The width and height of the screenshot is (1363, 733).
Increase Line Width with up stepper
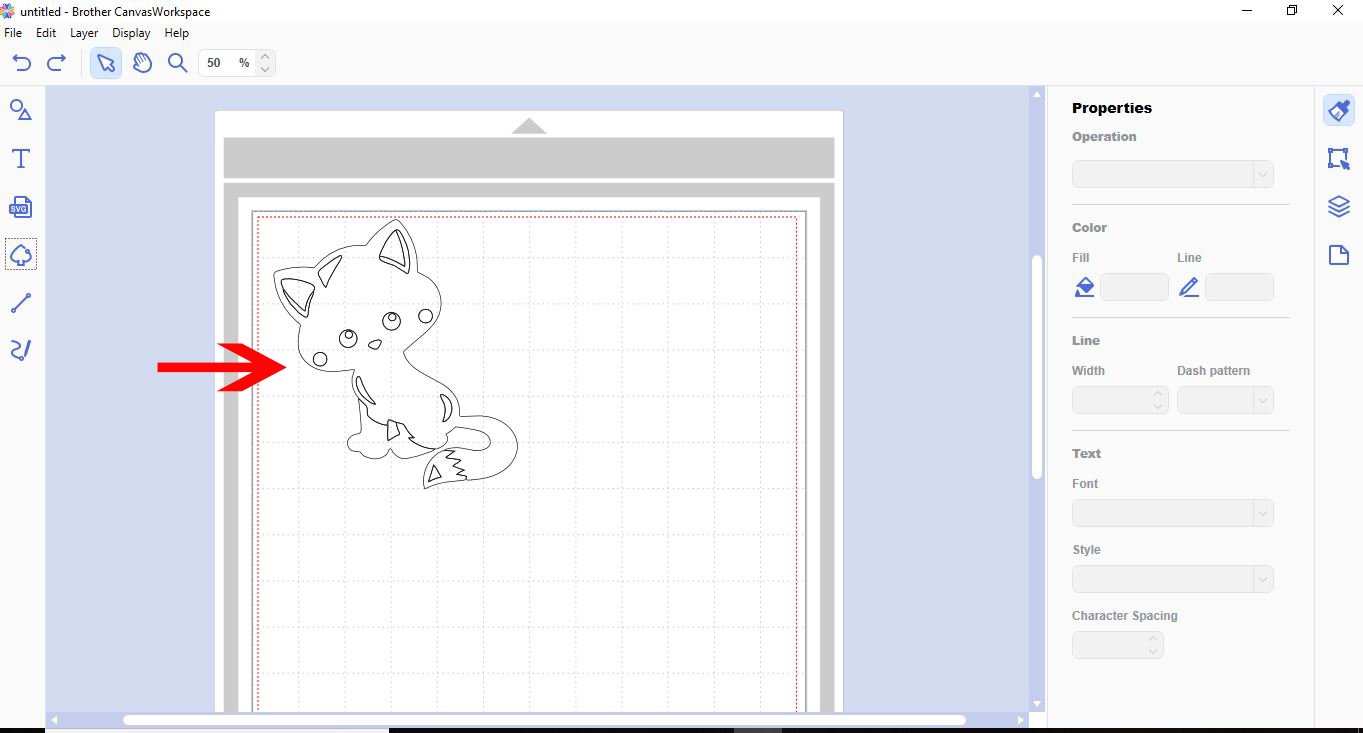(x=1158, y=394)
